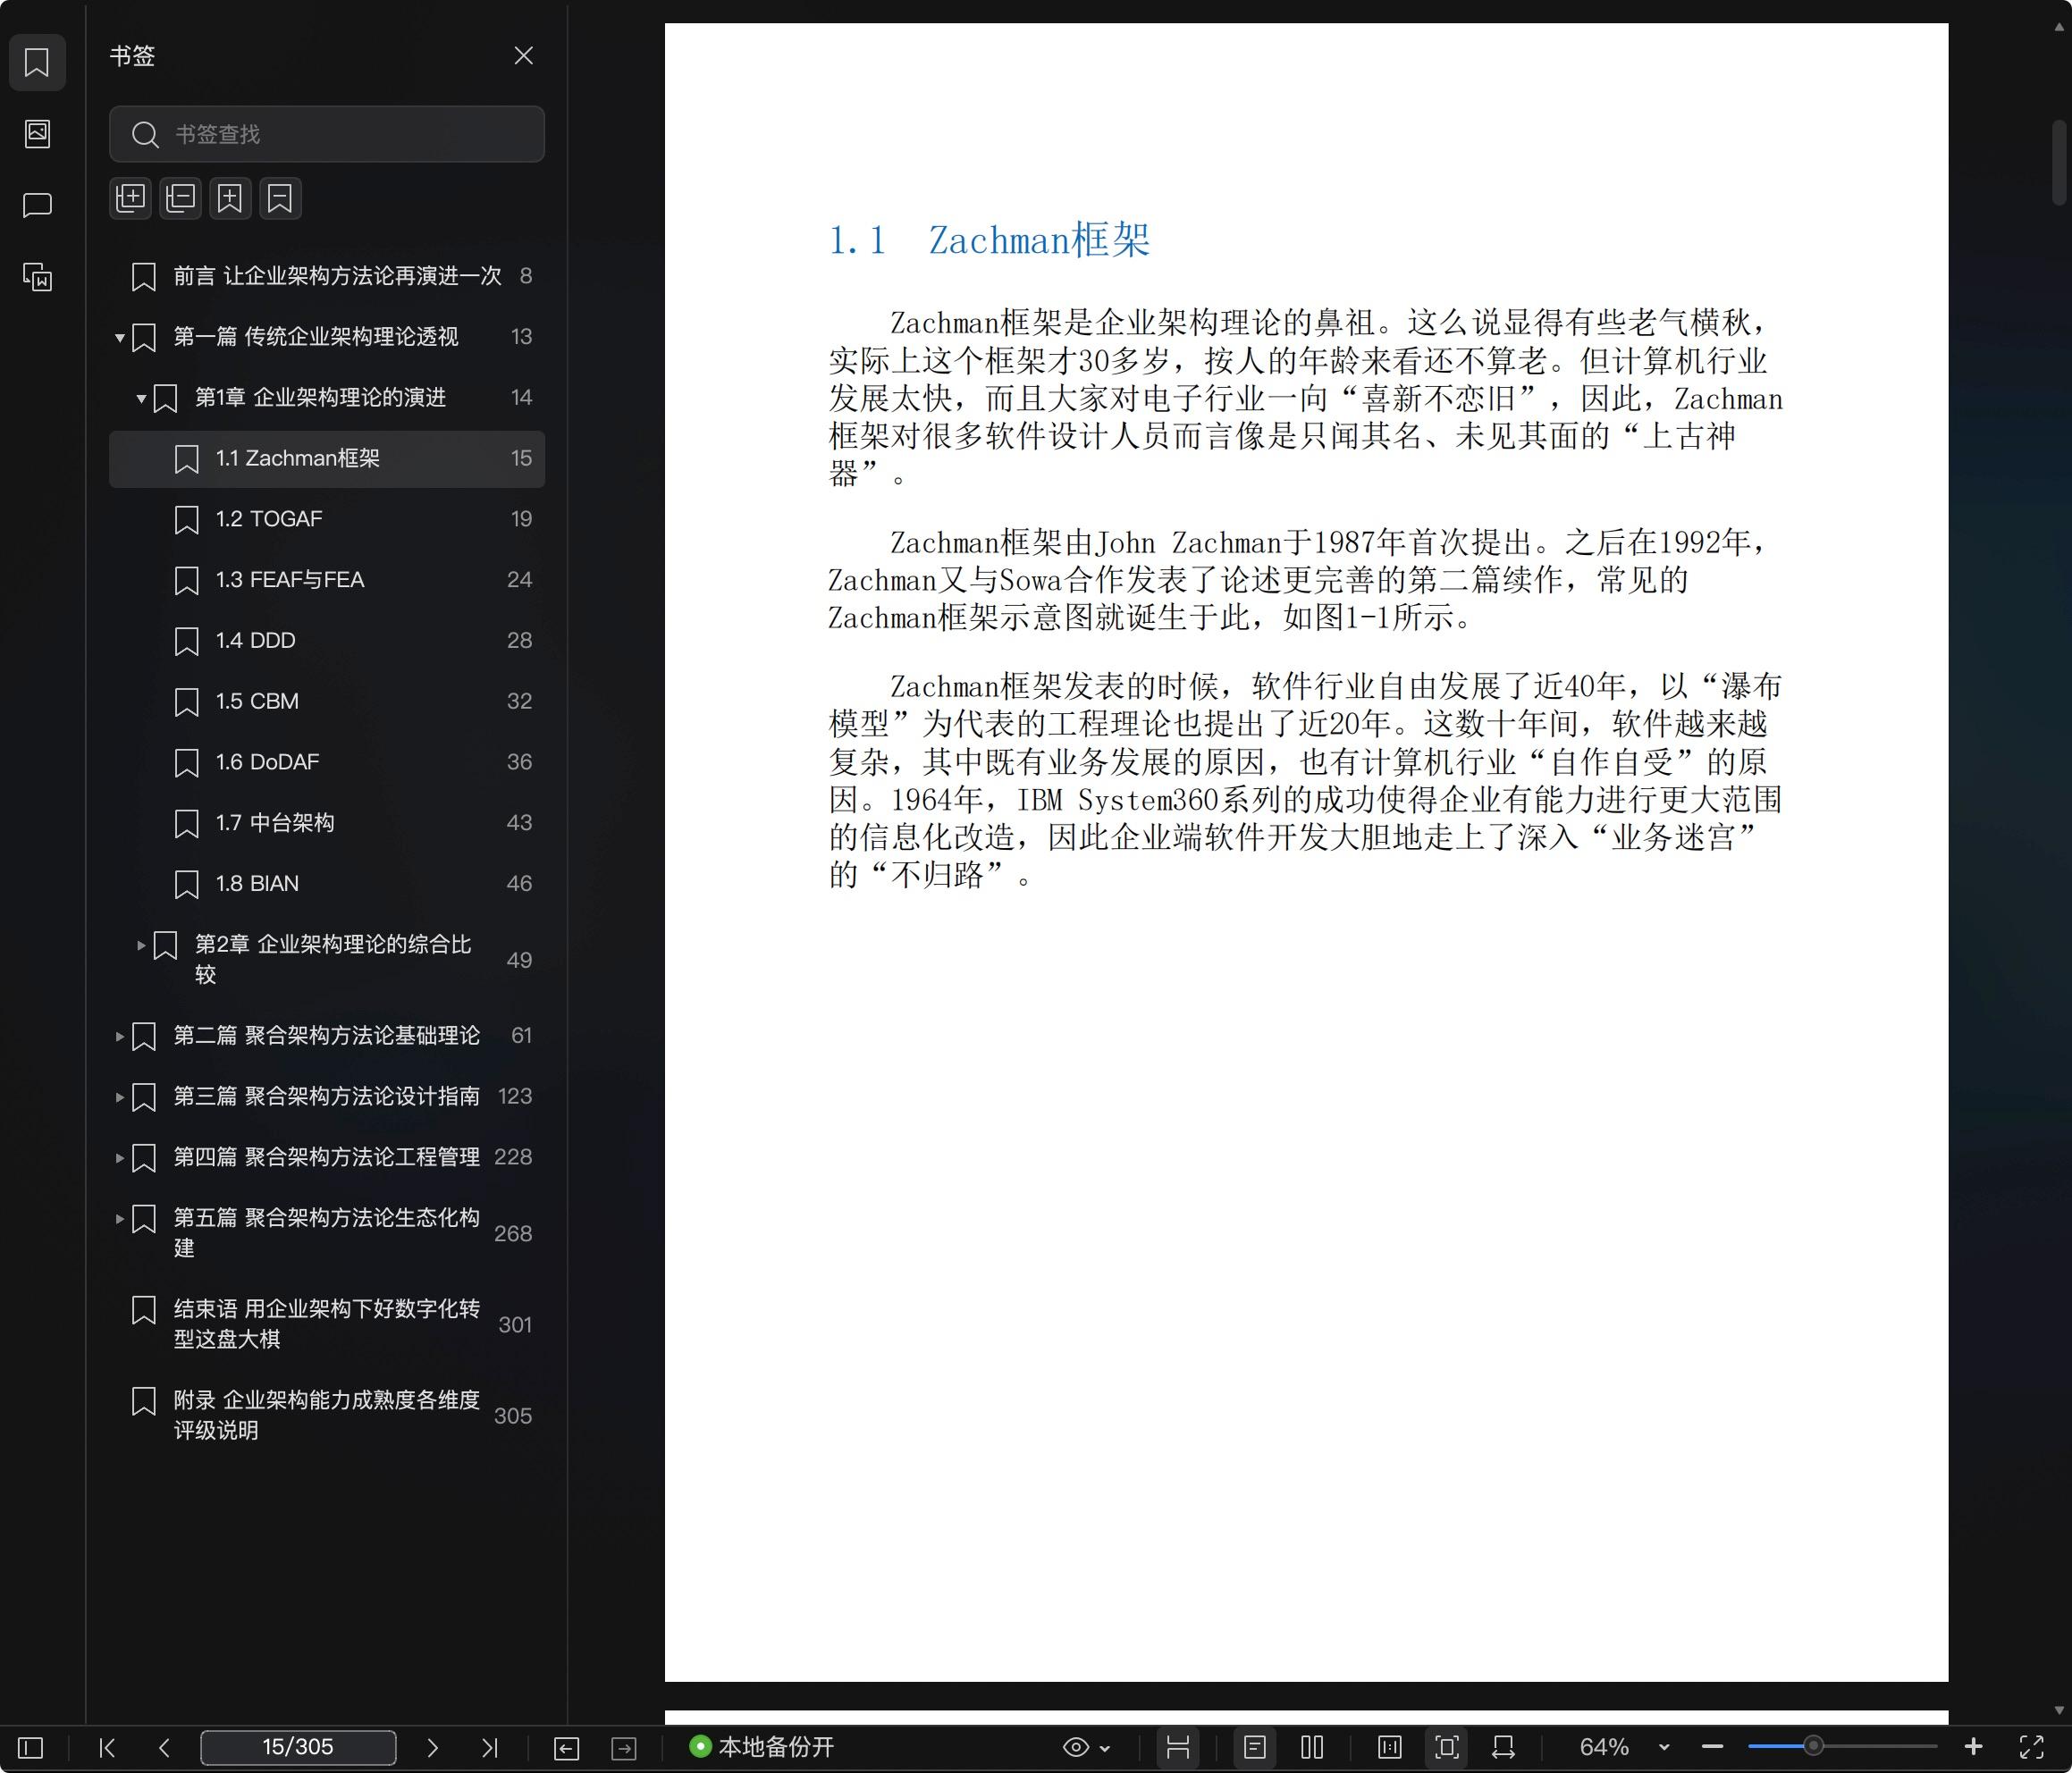Open bookmark 前言 让企业架构方法论再演进一次

pos(327,276)
